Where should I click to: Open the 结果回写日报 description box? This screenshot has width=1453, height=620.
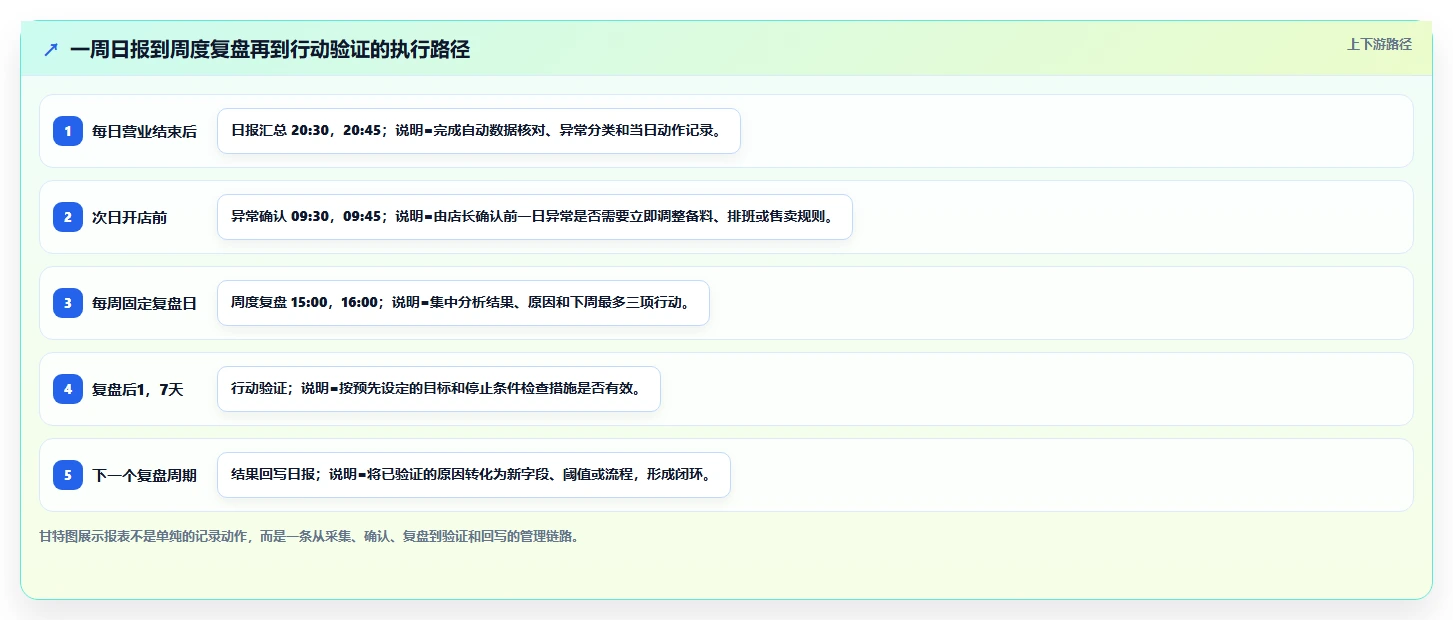click(474, 475)
